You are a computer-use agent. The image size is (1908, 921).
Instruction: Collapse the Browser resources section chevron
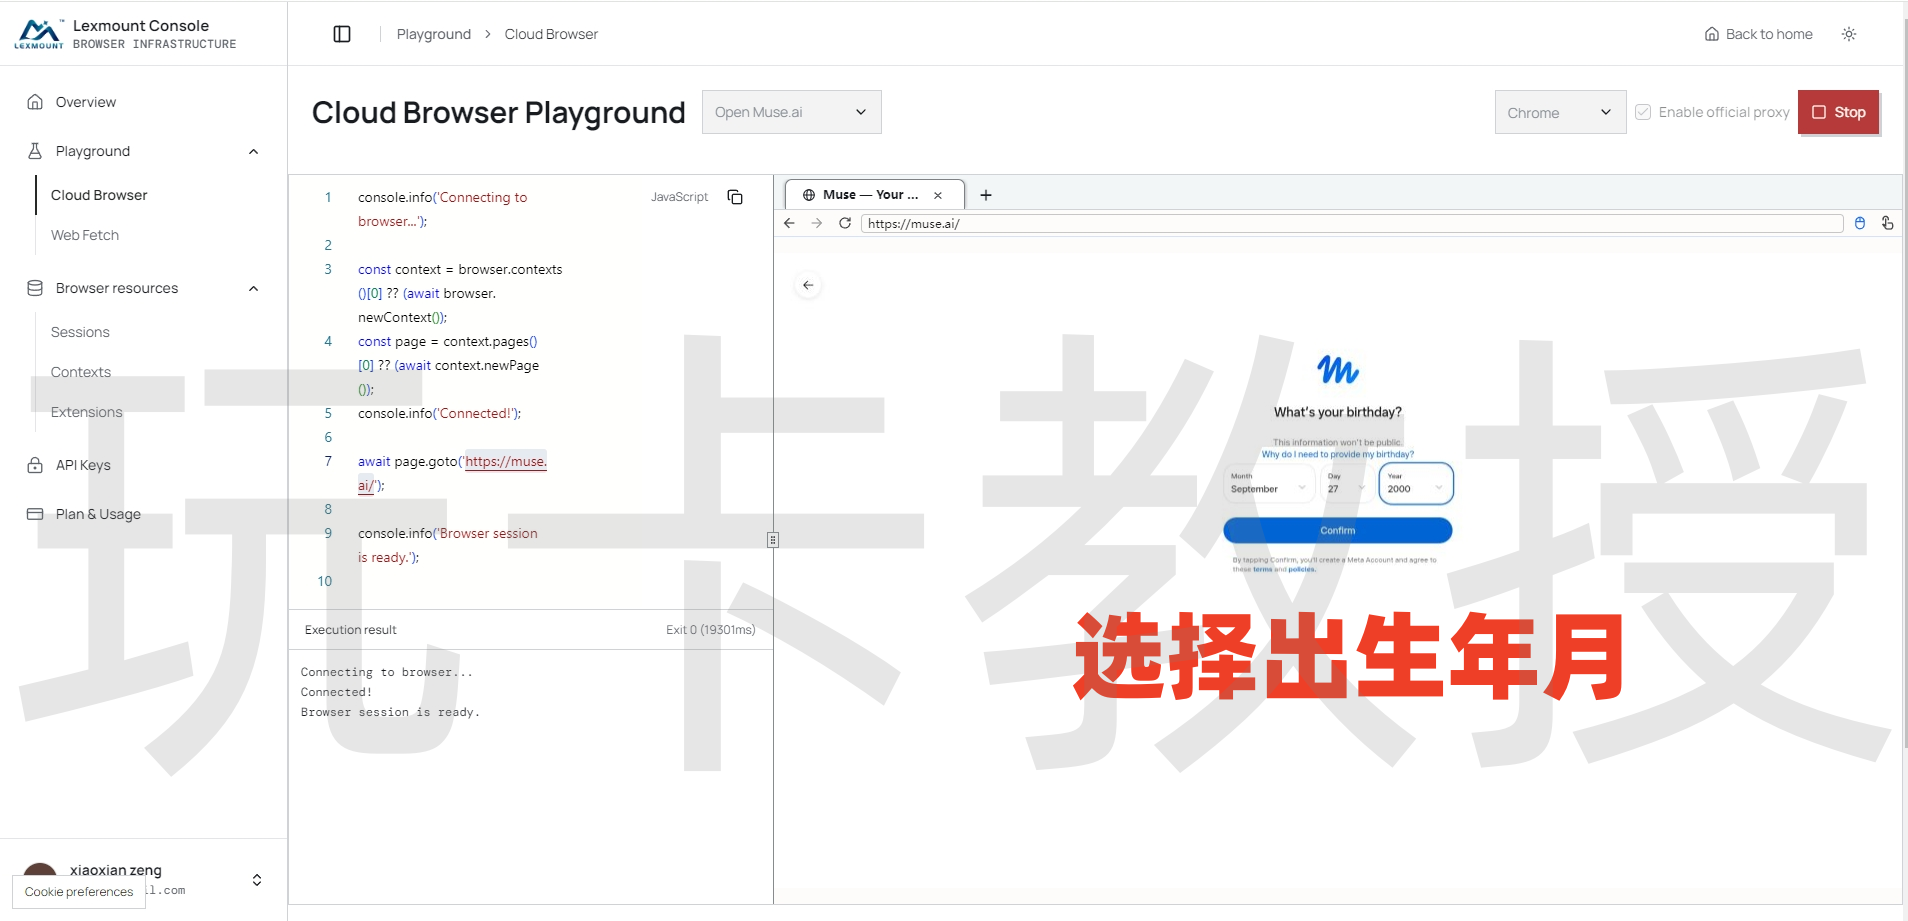[253, 289]
